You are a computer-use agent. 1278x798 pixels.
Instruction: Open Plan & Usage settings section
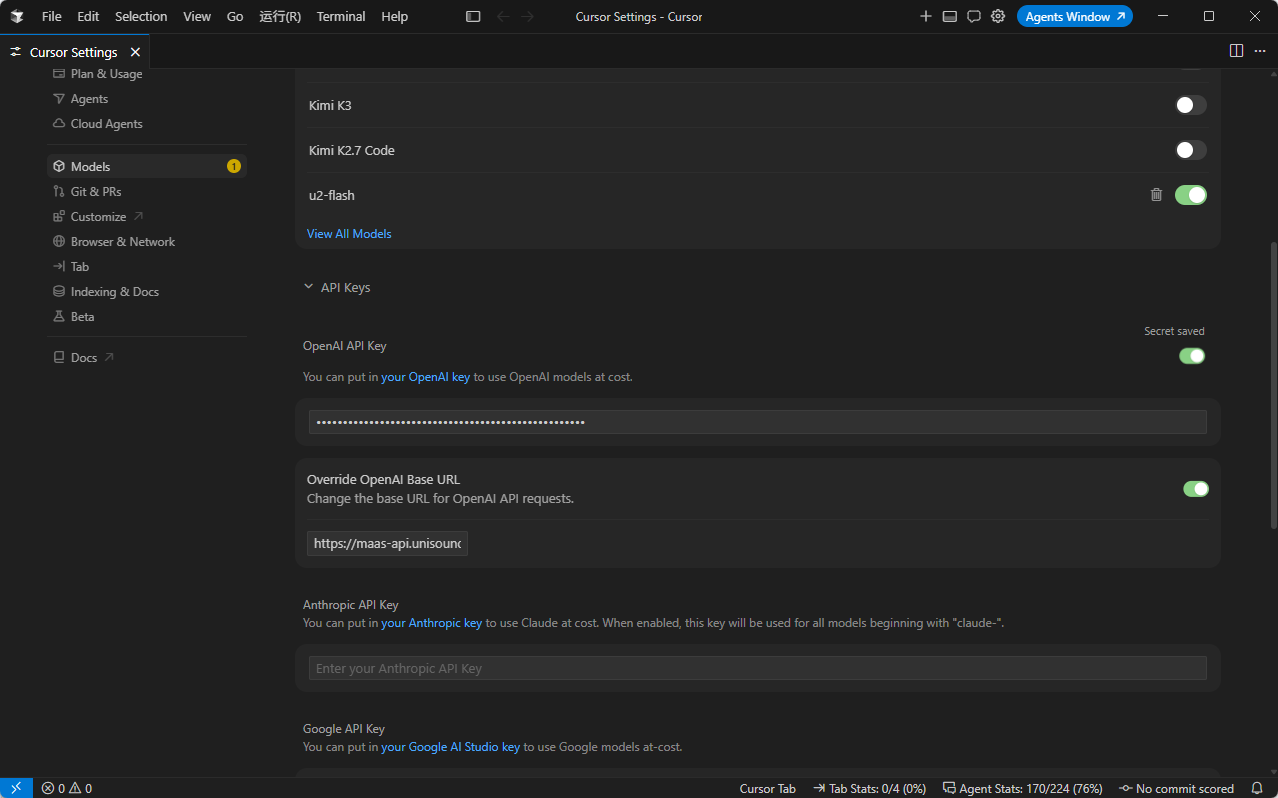click(x=147, y=74)
